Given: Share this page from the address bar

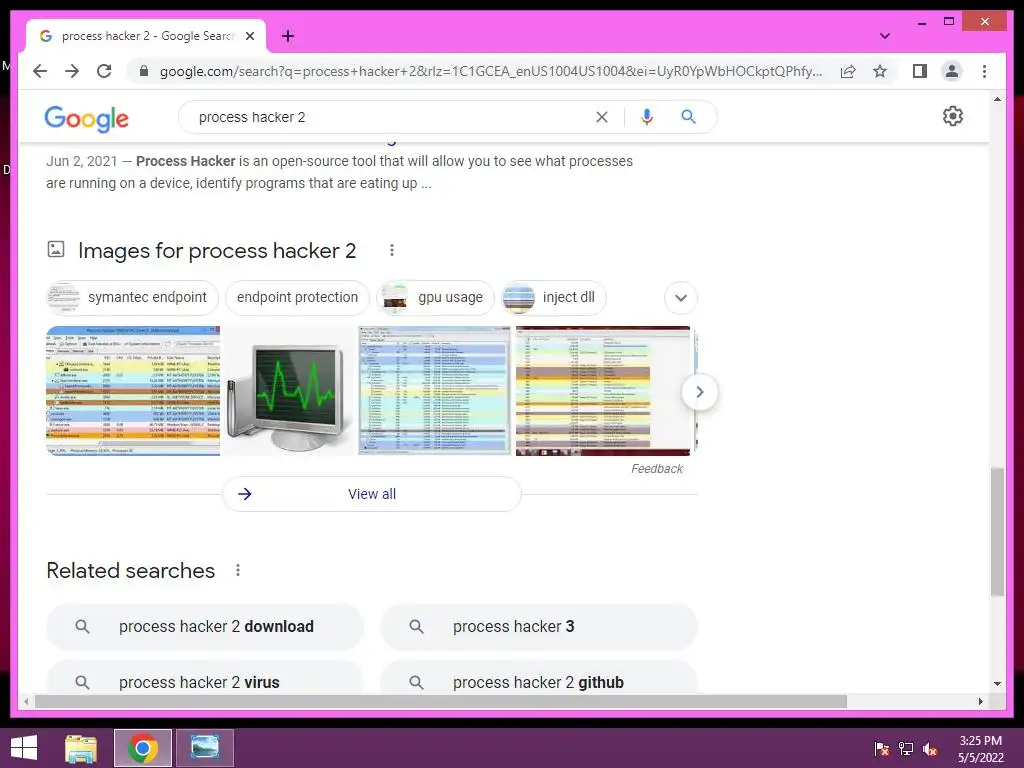Looking at the screenshot, I should coord(848,71).
